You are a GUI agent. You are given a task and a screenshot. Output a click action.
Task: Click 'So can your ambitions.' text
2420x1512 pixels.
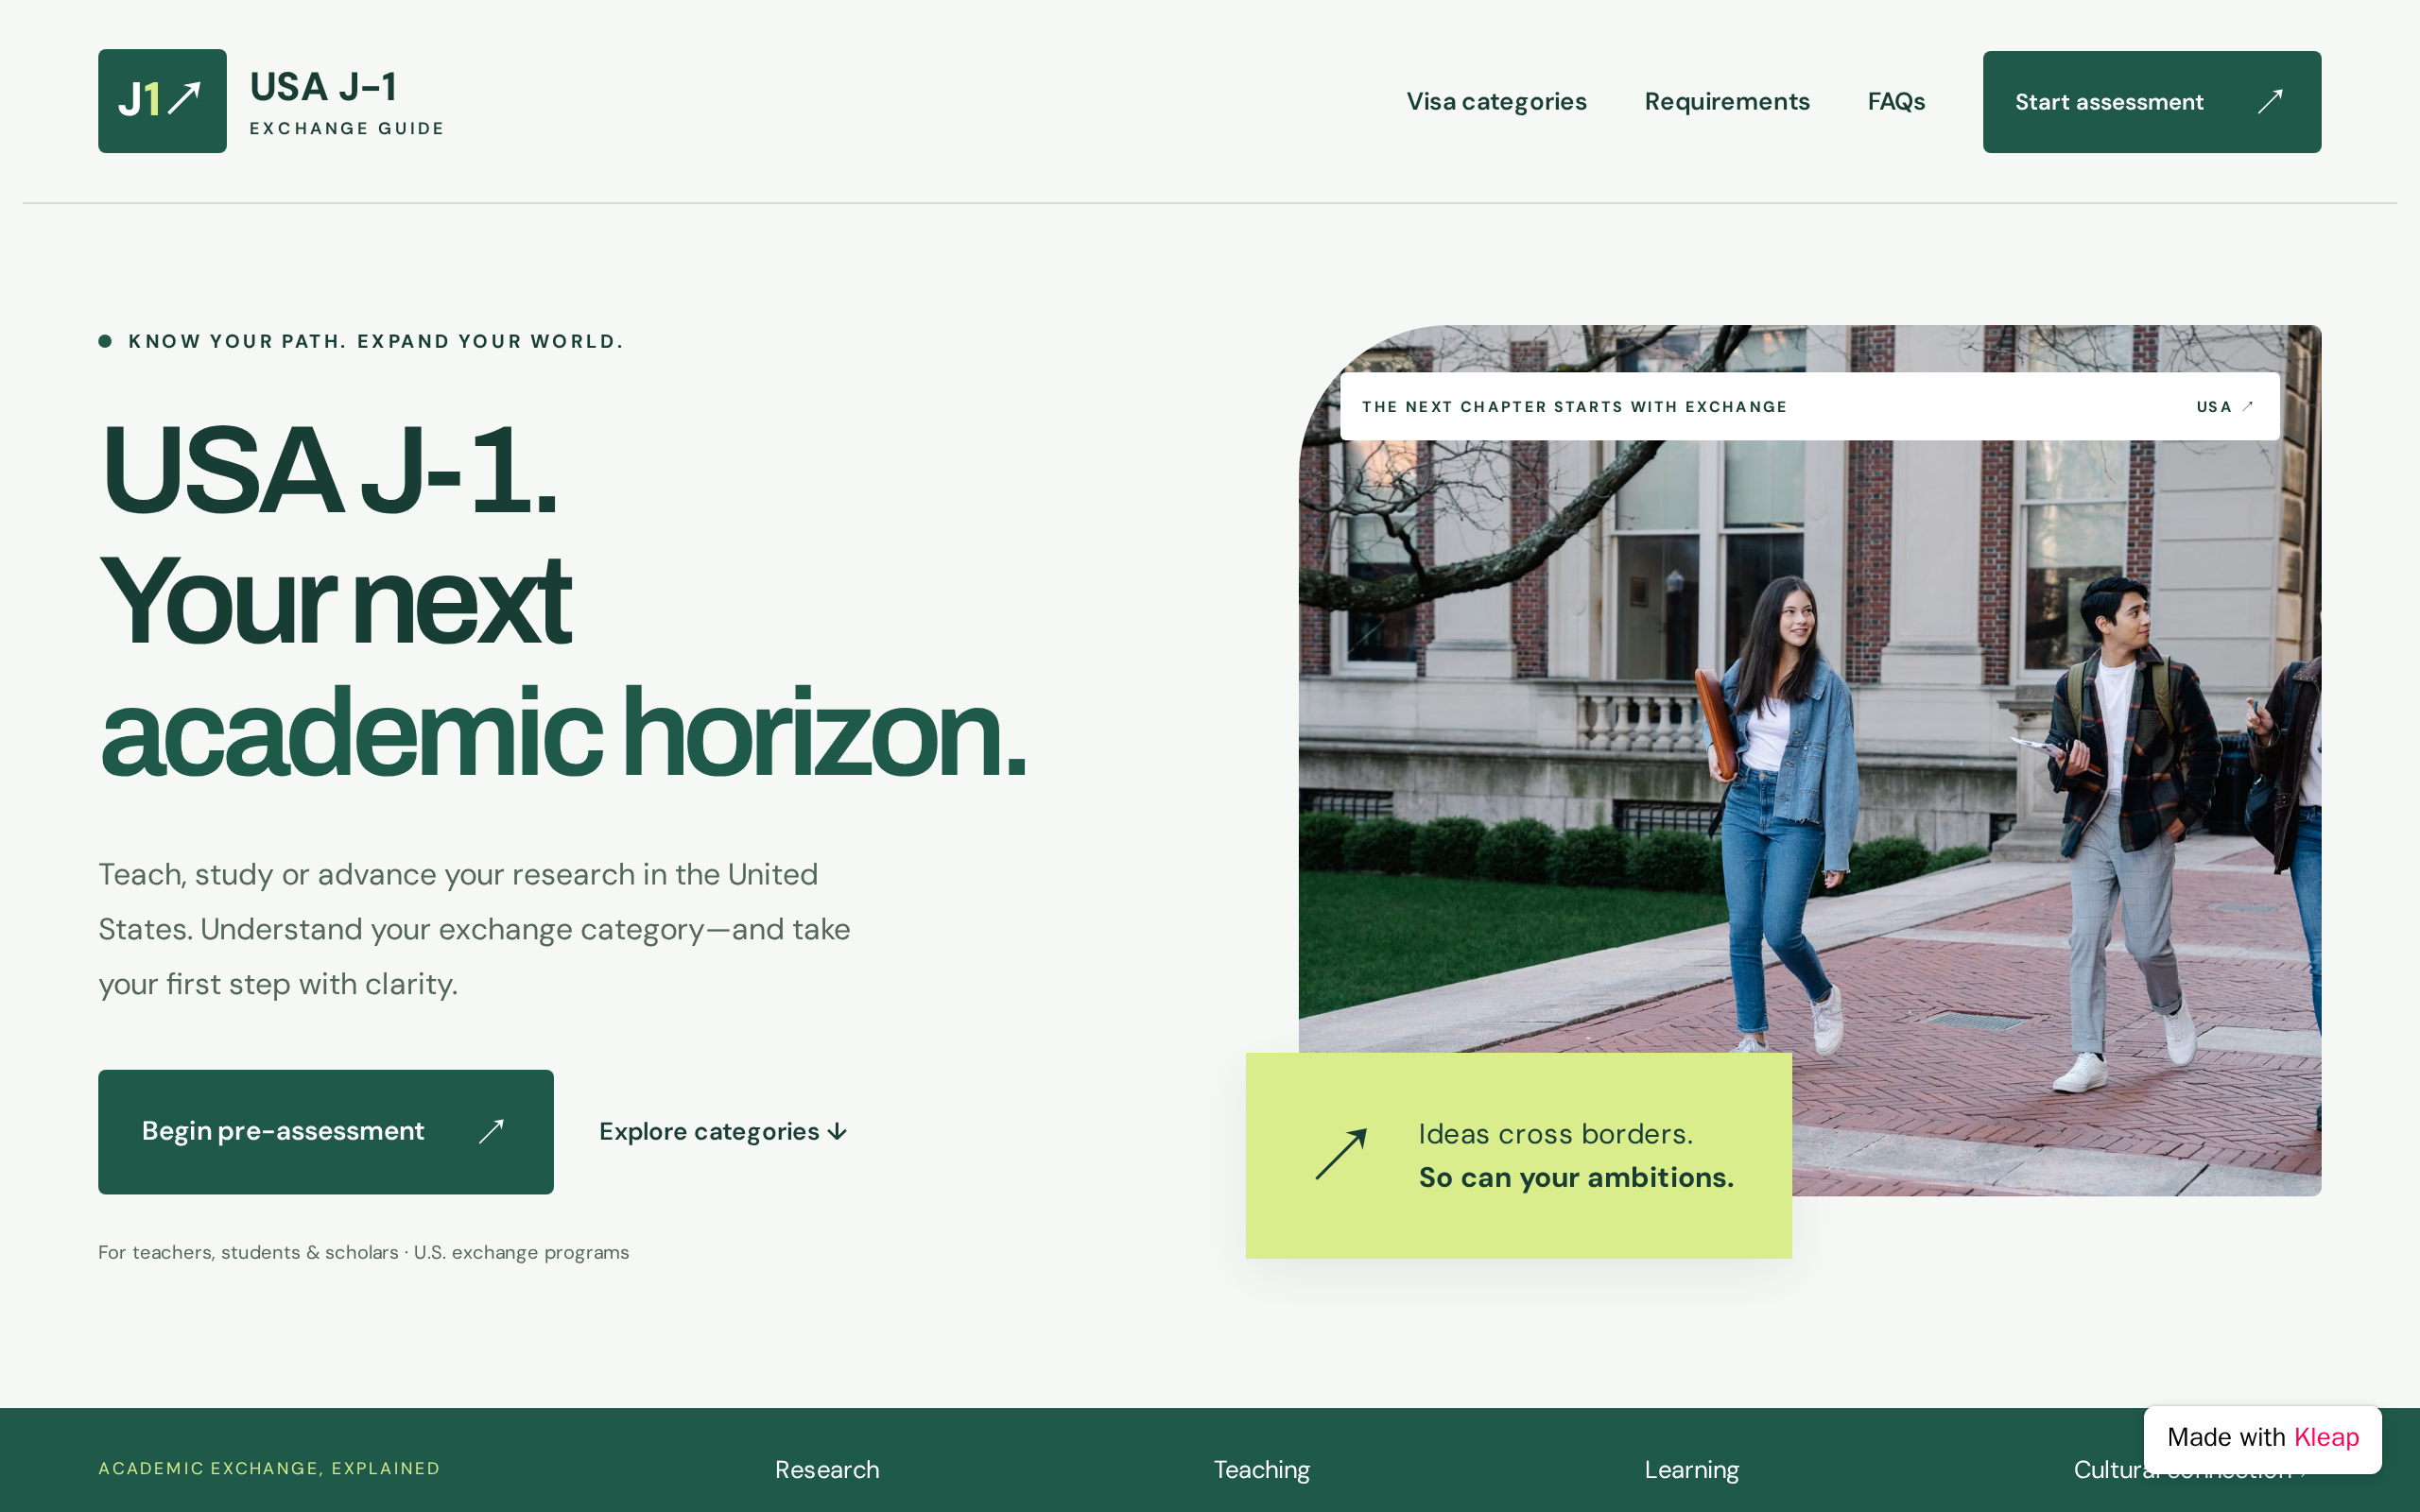(1576, 1177)
